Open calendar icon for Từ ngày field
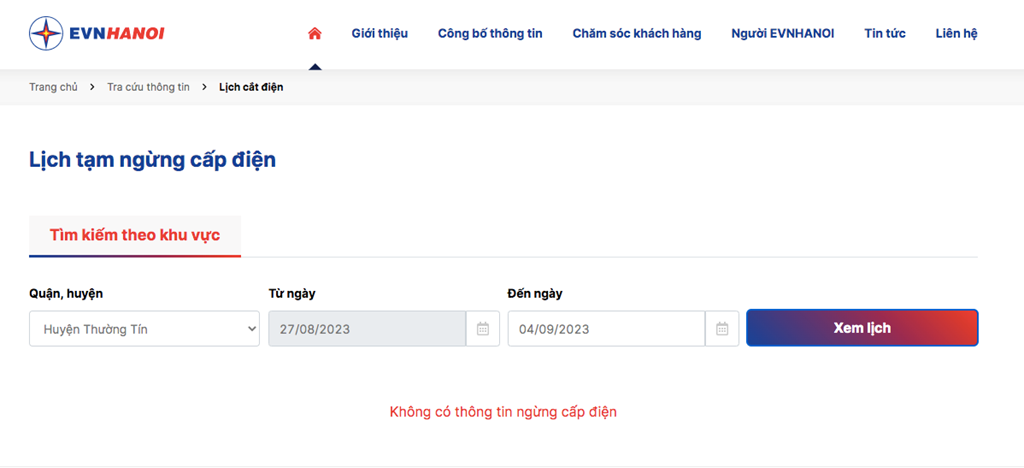Viewport: 1024px width, 468px height. (x=483, y=328)
